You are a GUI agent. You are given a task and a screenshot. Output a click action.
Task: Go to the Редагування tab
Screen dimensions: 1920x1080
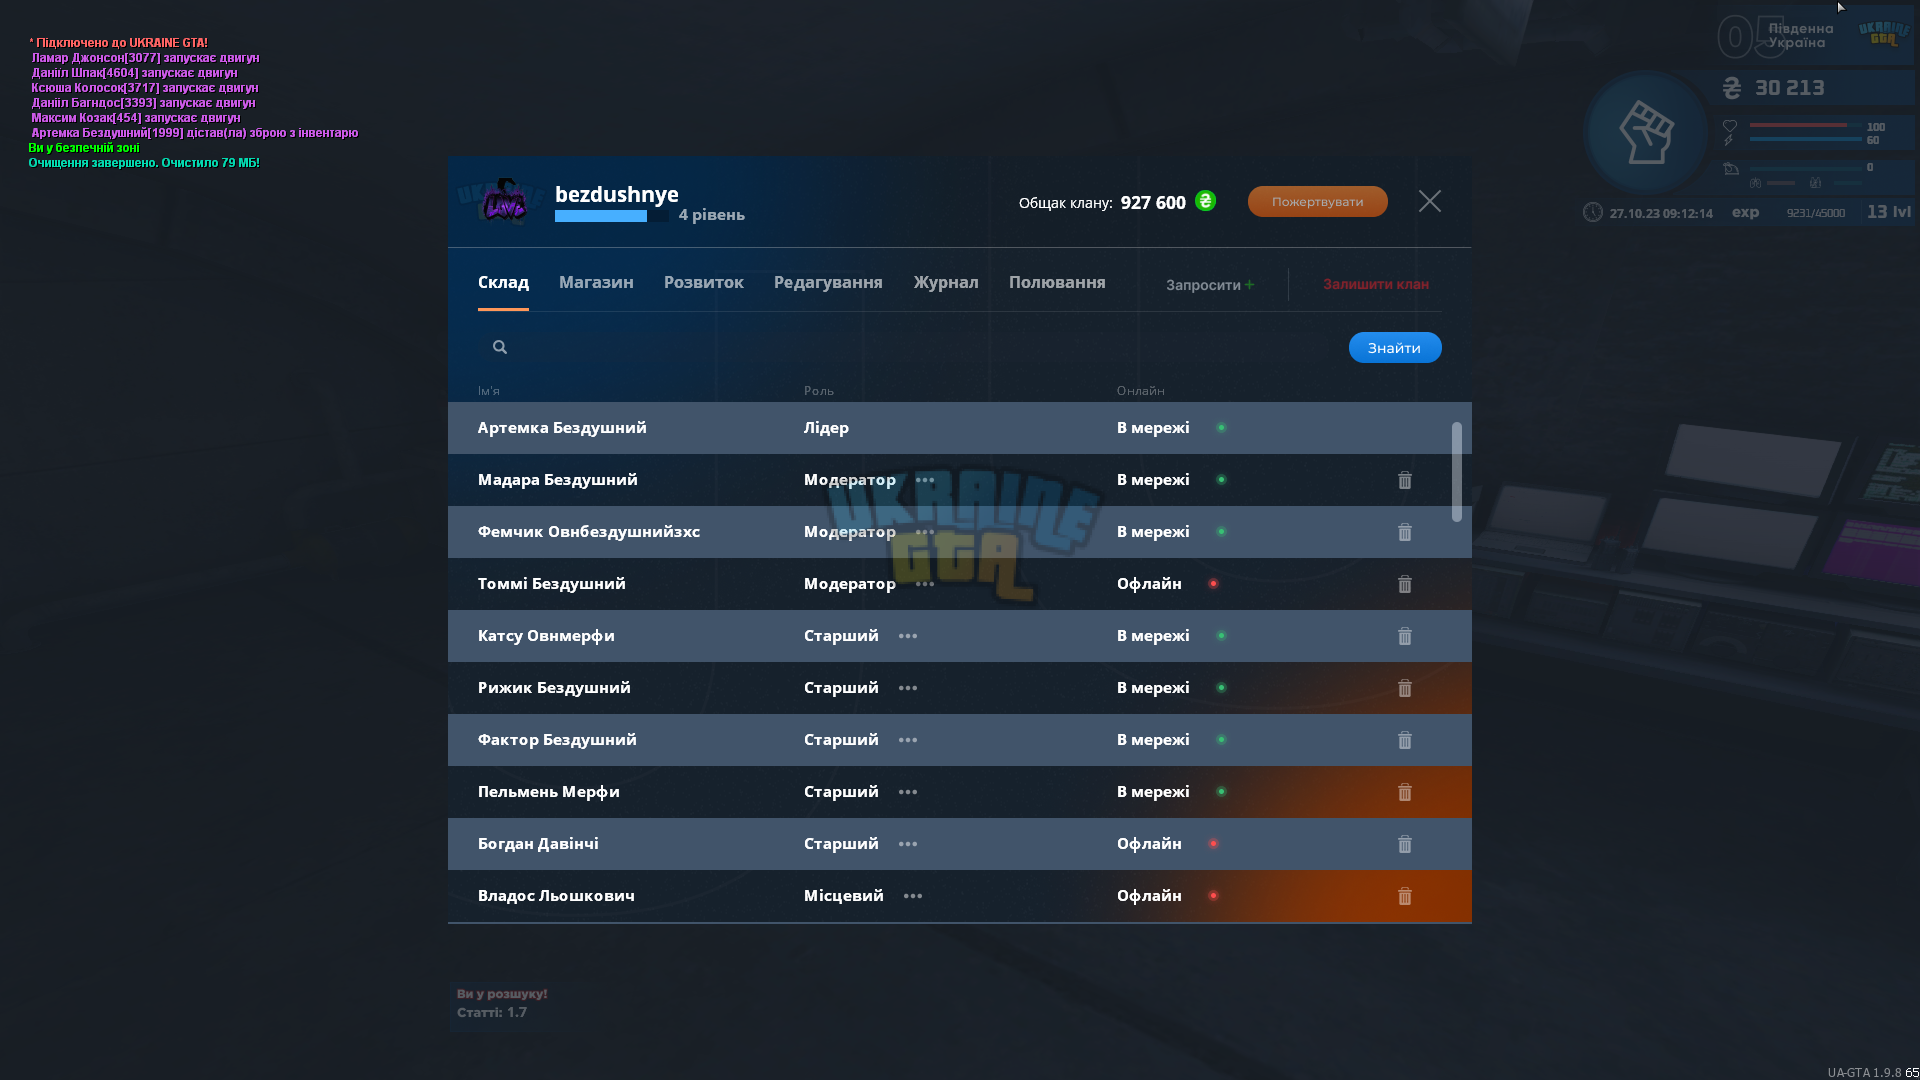[x=828, y=282]
